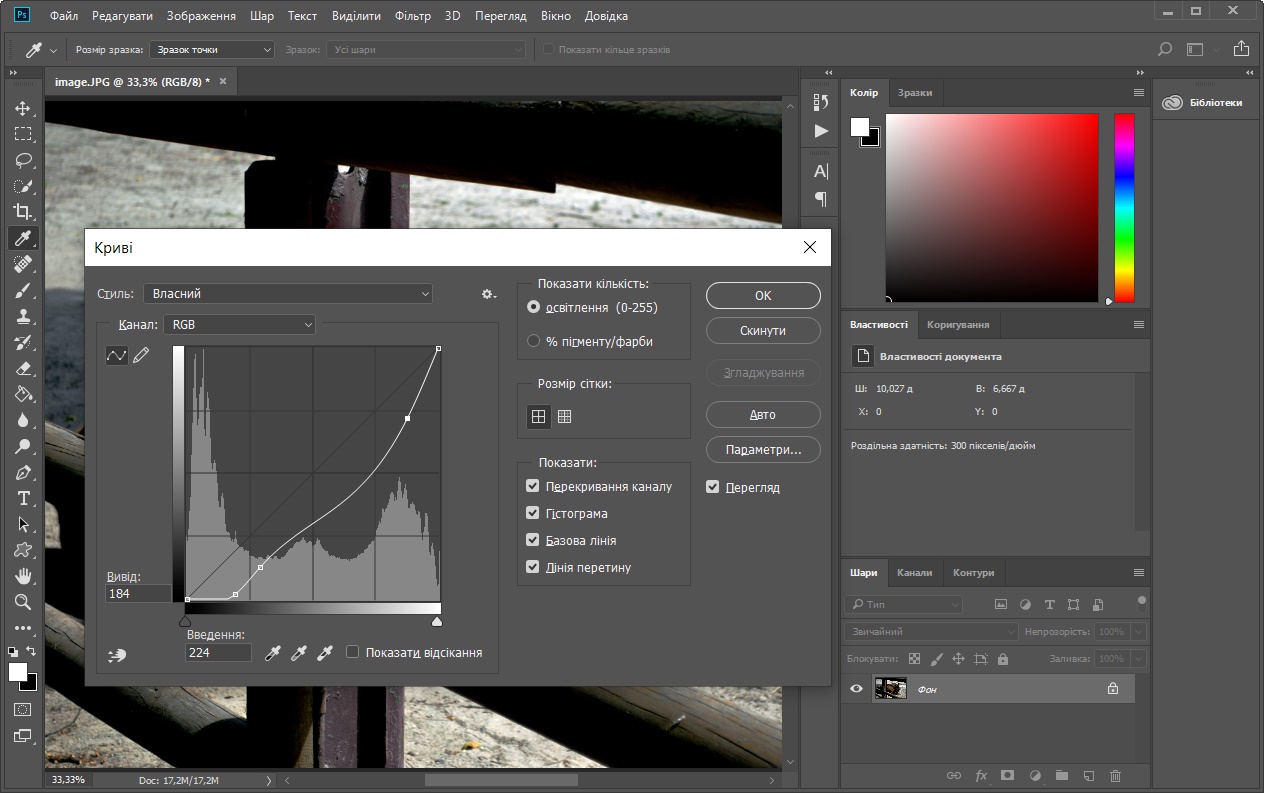Uncheck the Гістограма checkbox
Viewport: 1264px width, 793px height.
click(x=532, y=513)
